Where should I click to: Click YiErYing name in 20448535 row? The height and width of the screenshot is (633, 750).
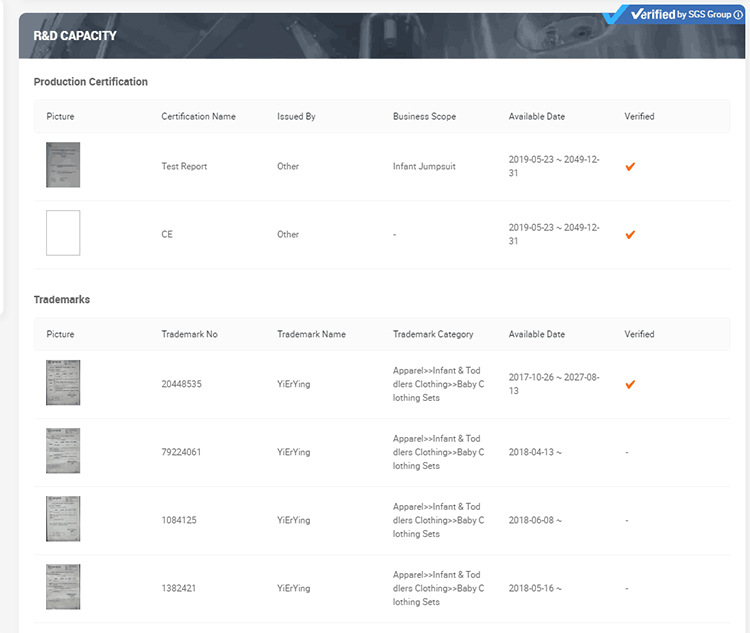point(294,384)
